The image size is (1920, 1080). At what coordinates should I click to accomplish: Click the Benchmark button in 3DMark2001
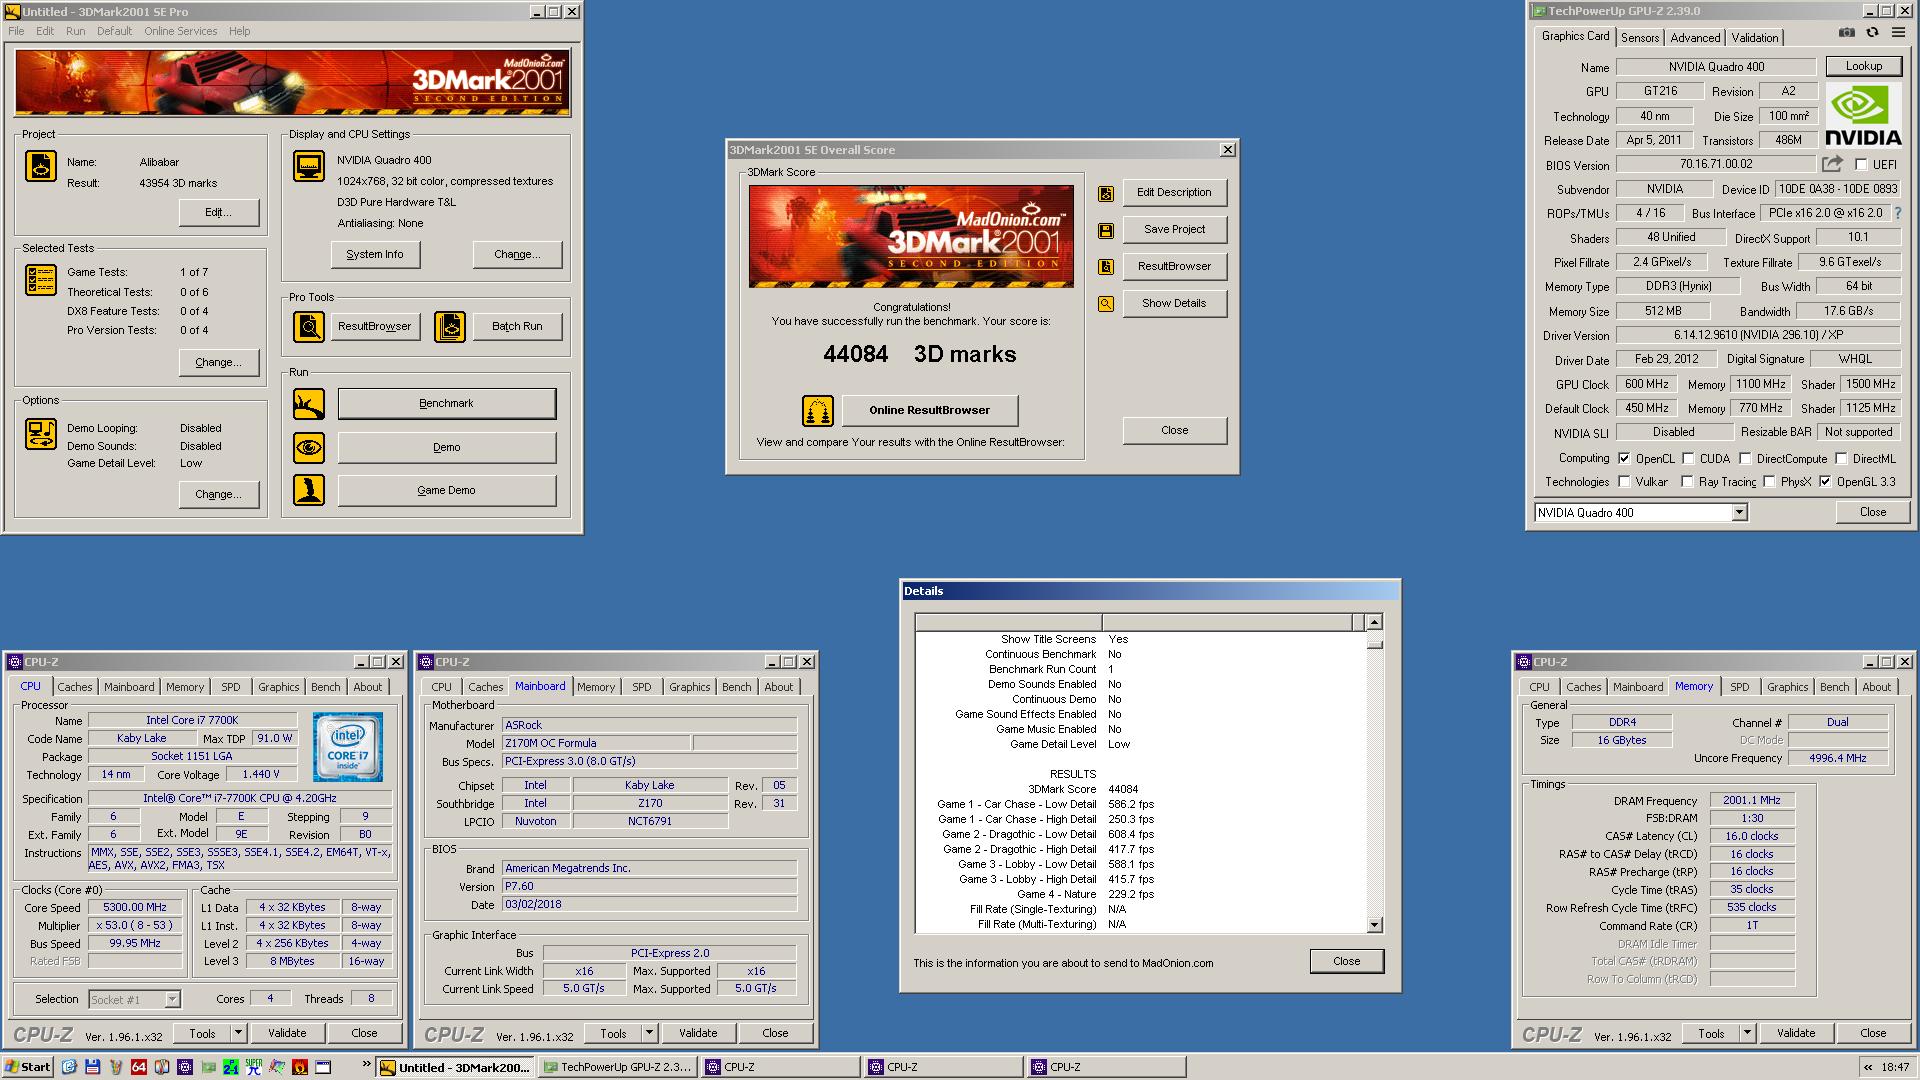coord(446,404)
